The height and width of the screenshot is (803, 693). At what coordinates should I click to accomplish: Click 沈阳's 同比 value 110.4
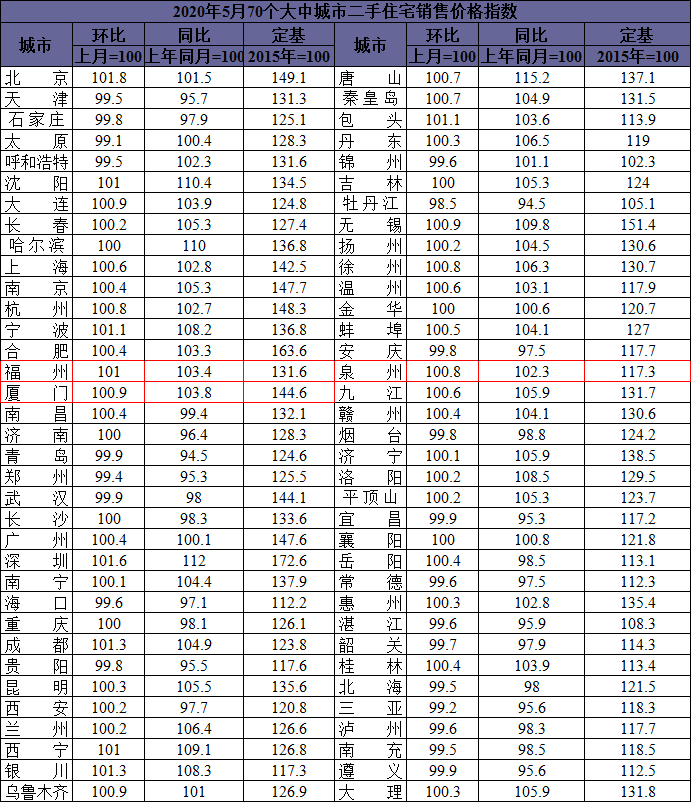pyautogui.click(x=194, y=183)
